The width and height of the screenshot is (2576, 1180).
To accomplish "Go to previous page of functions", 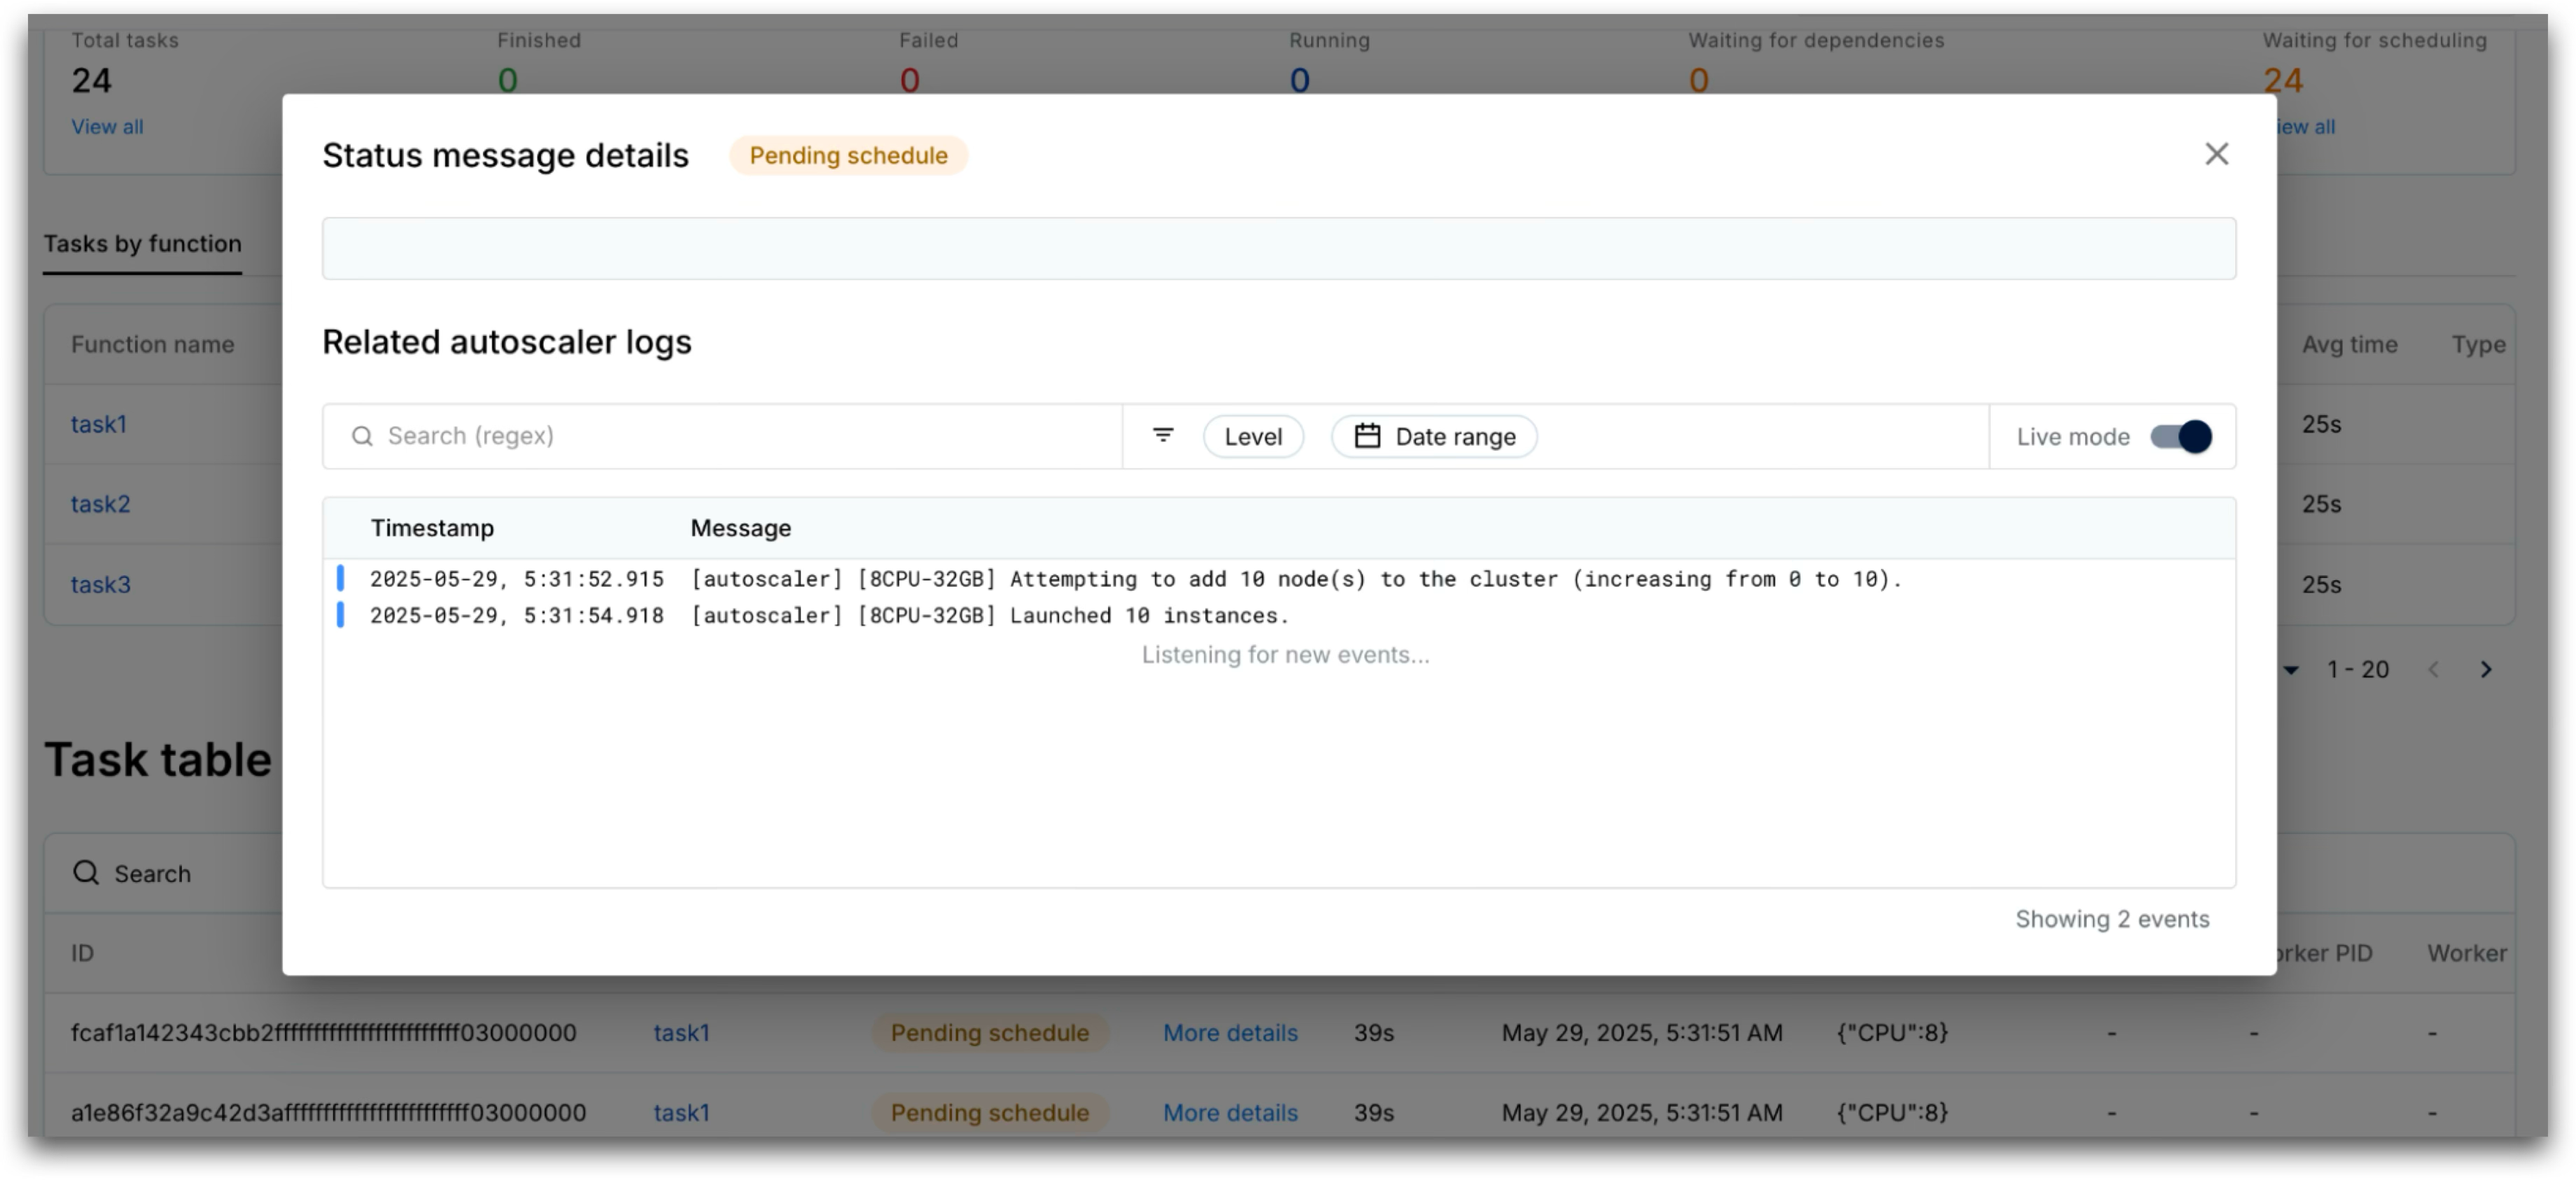I will tap(2433, 669).
